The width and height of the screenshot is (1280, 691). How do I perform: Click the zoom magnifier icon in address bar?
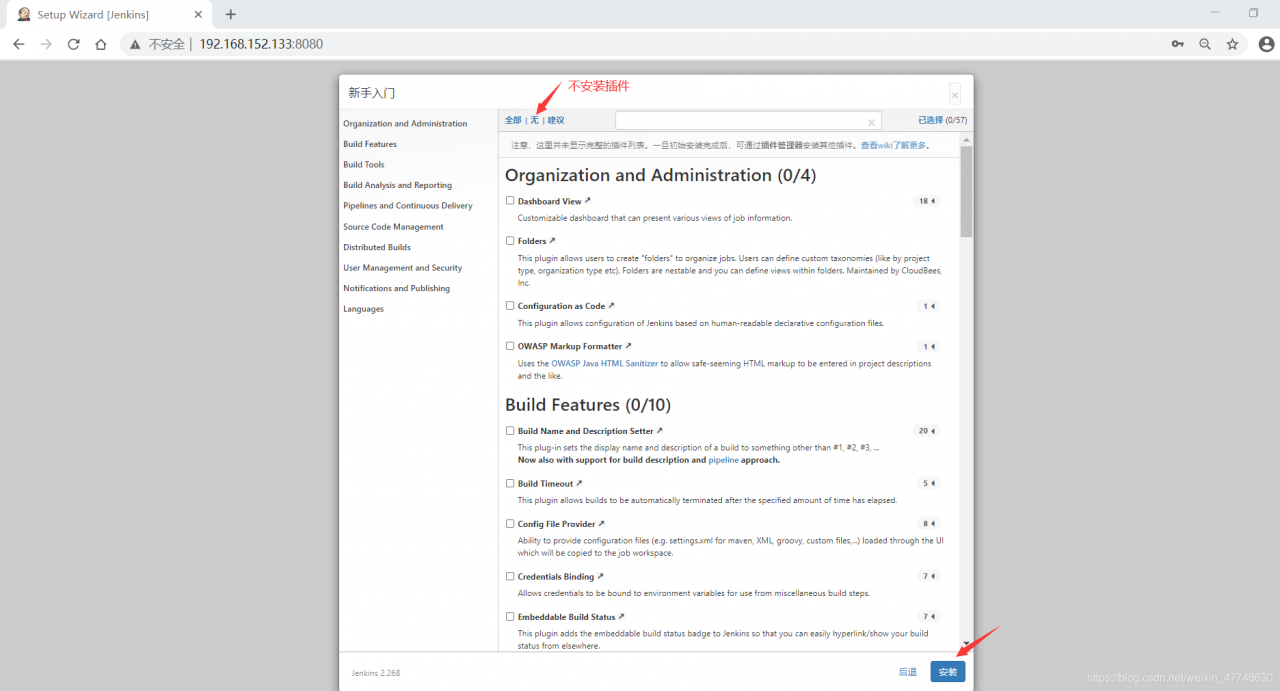1205,44
